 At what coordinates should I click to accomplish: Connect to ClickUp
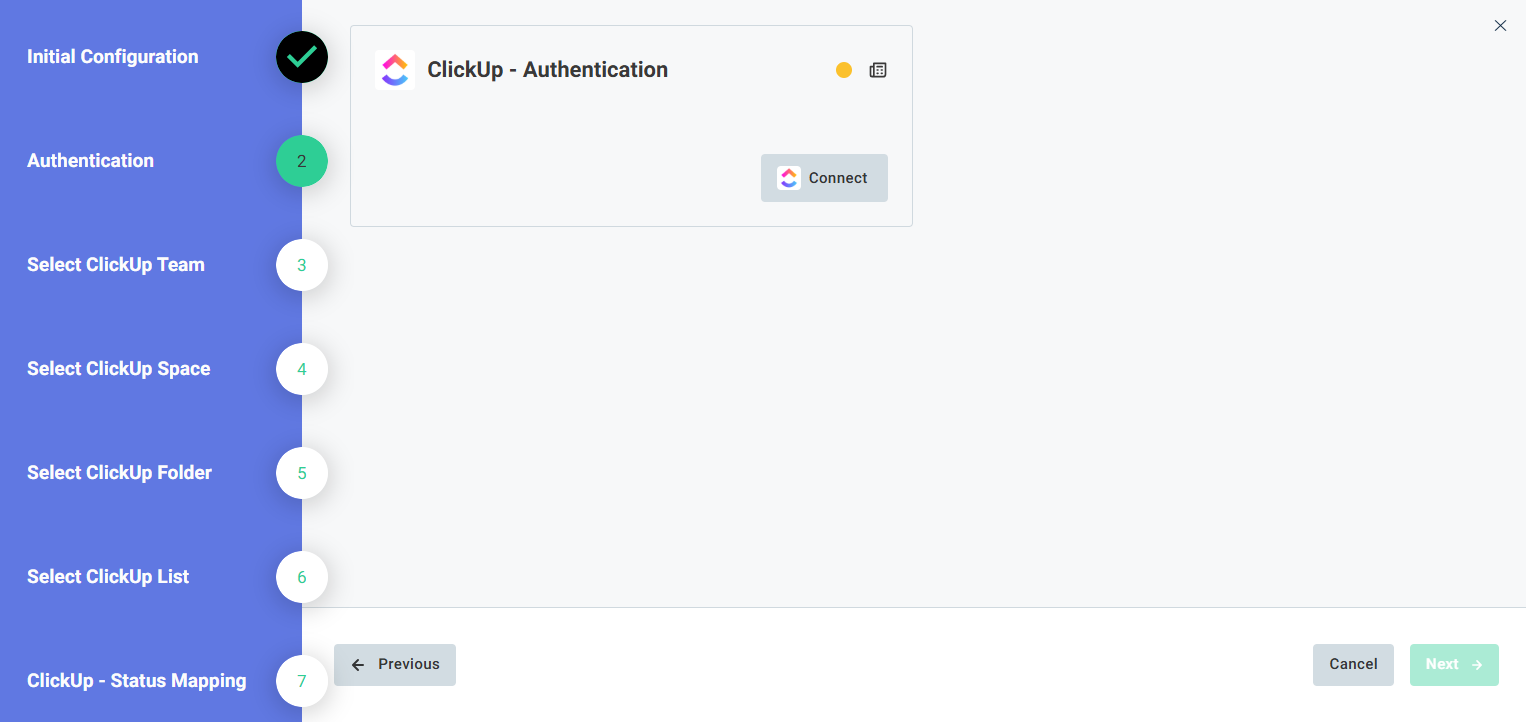(x=824, y=178)
